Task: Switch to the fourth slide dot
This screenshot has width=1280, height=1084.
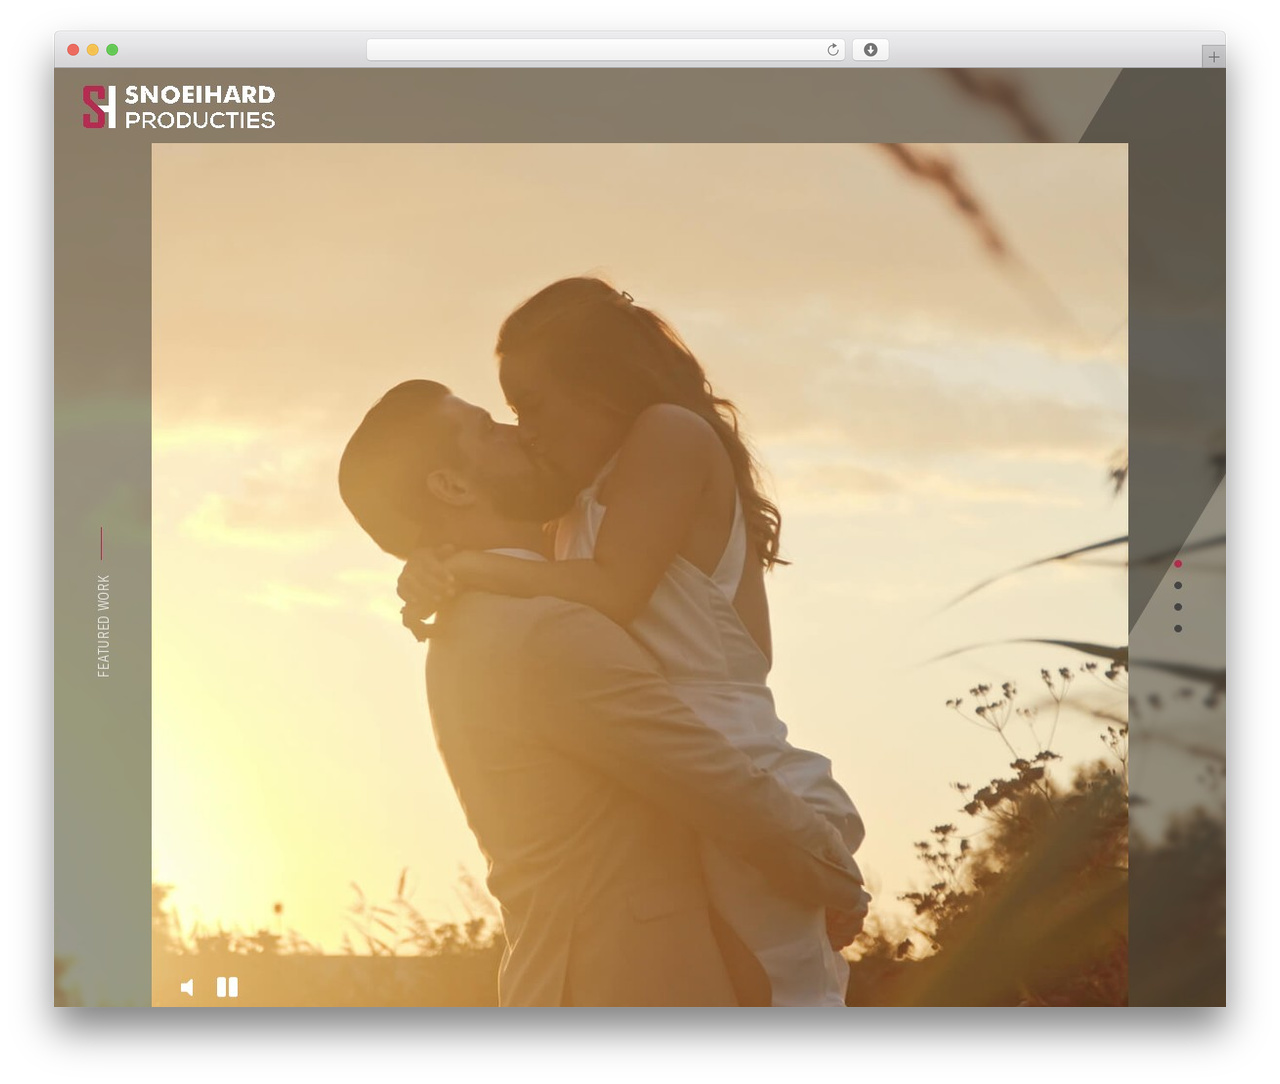Action: point(1178,629)
